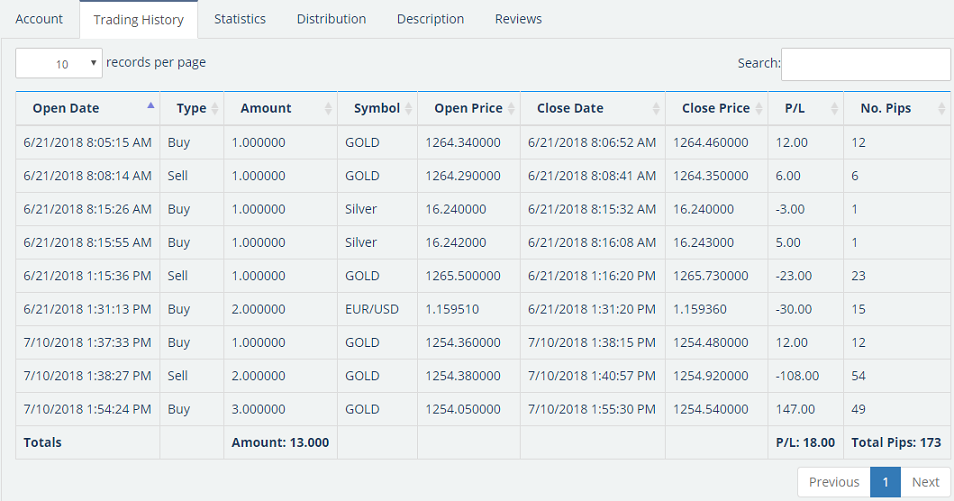
Task: Open the records per page dropdown
Action: [x=59, y=63]
